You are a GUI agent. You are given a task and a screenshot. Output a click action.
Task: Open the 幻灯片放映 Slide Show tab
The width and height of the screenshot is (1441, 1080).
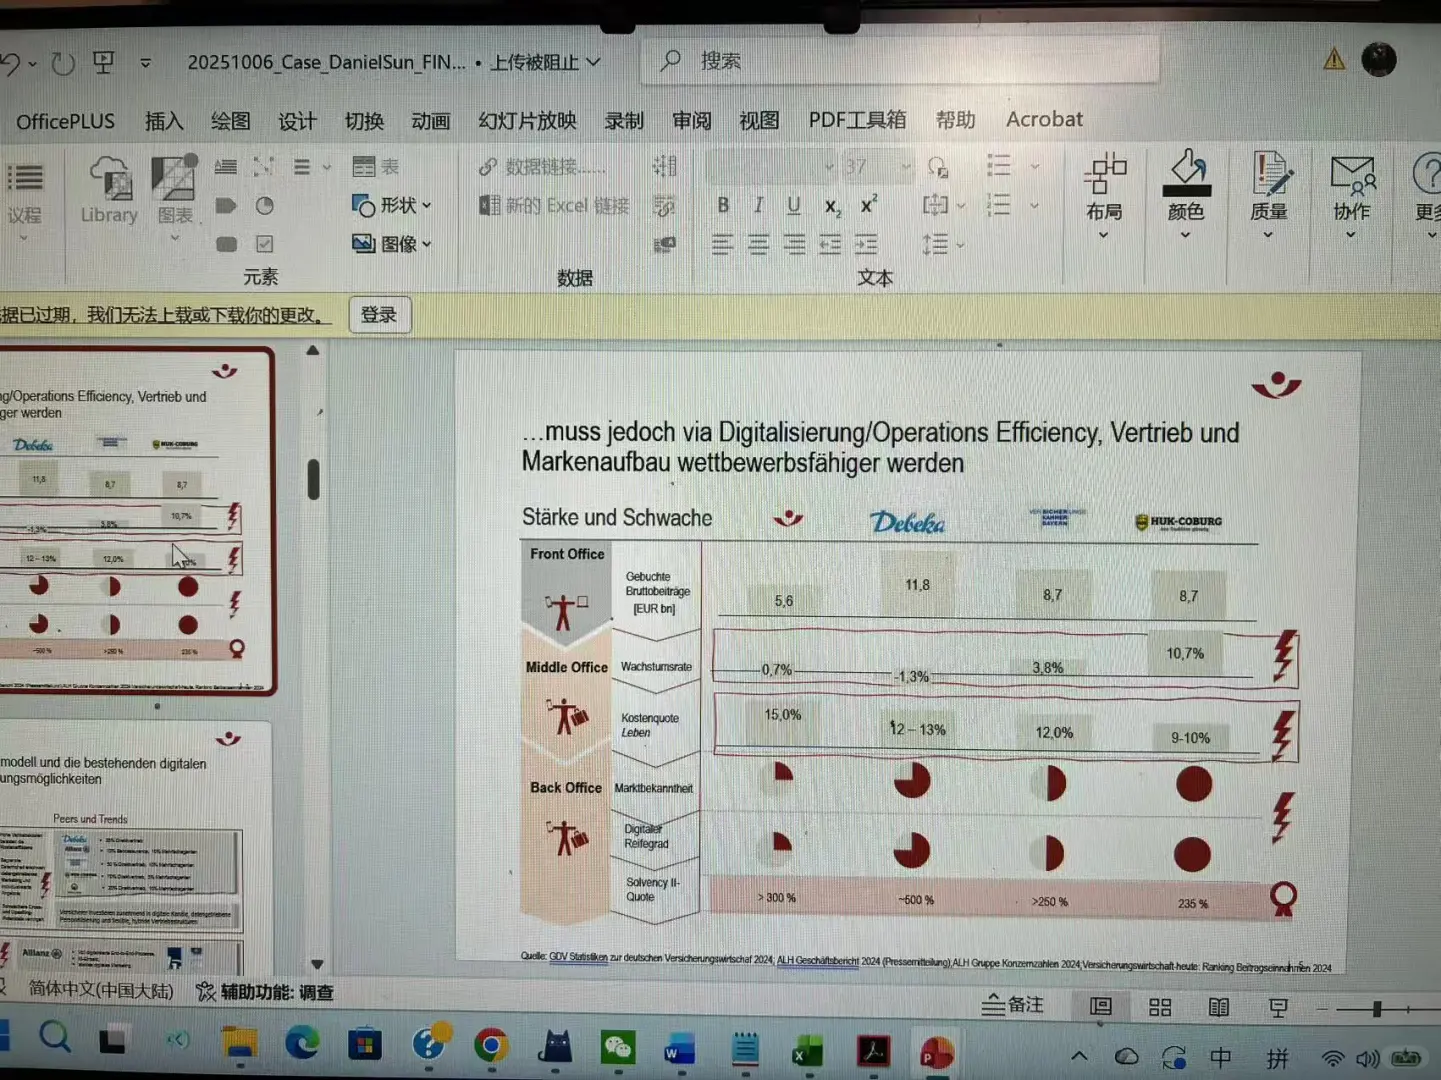tap(527, 120)
